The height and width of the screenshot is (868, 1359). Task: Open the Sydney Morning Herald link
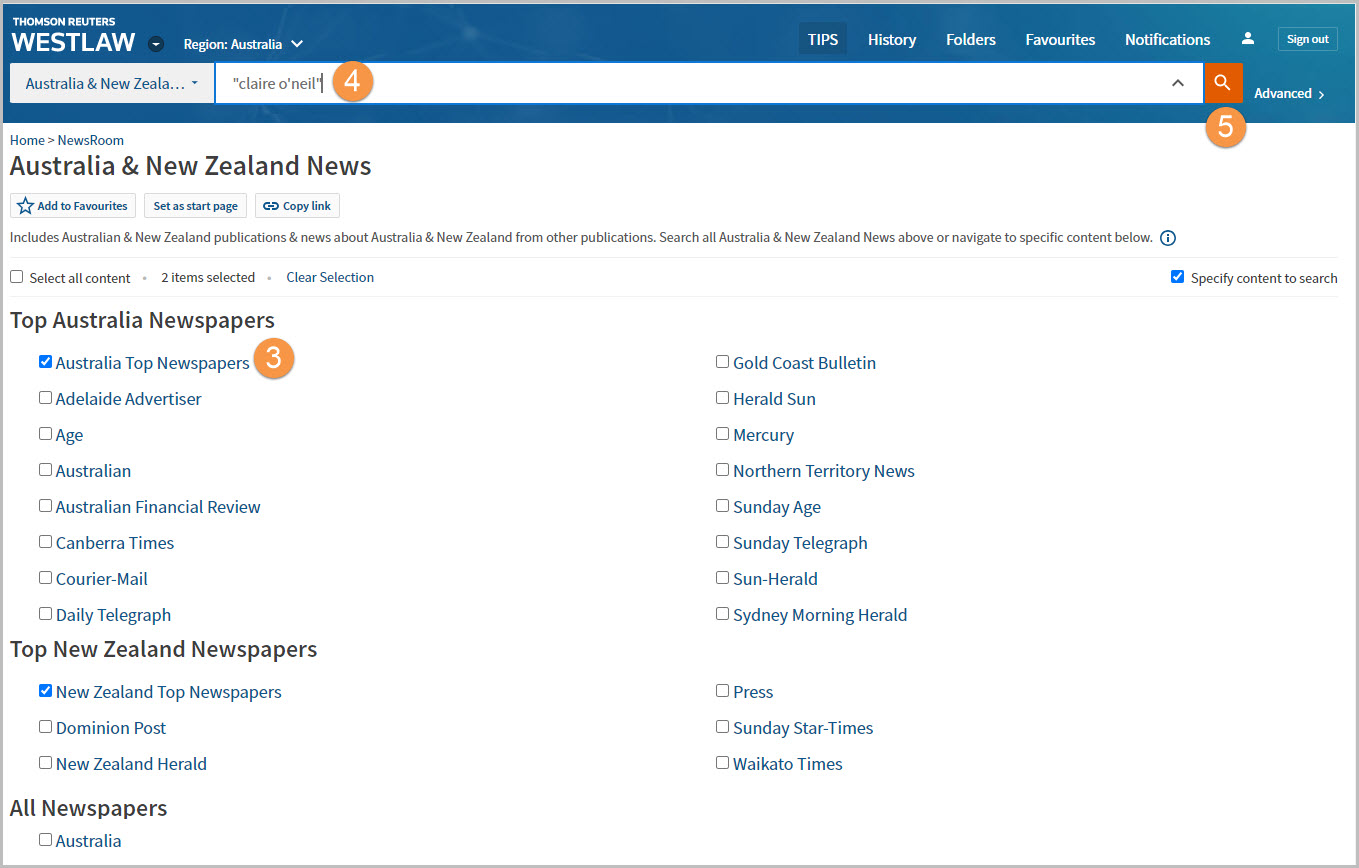point(820,615)
